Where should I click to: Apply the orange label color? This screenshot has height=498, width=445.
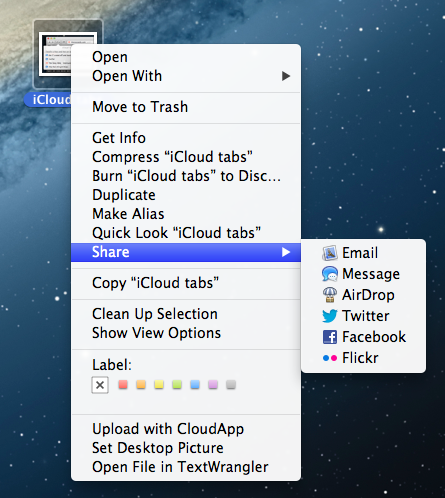(x=141, y=385)
